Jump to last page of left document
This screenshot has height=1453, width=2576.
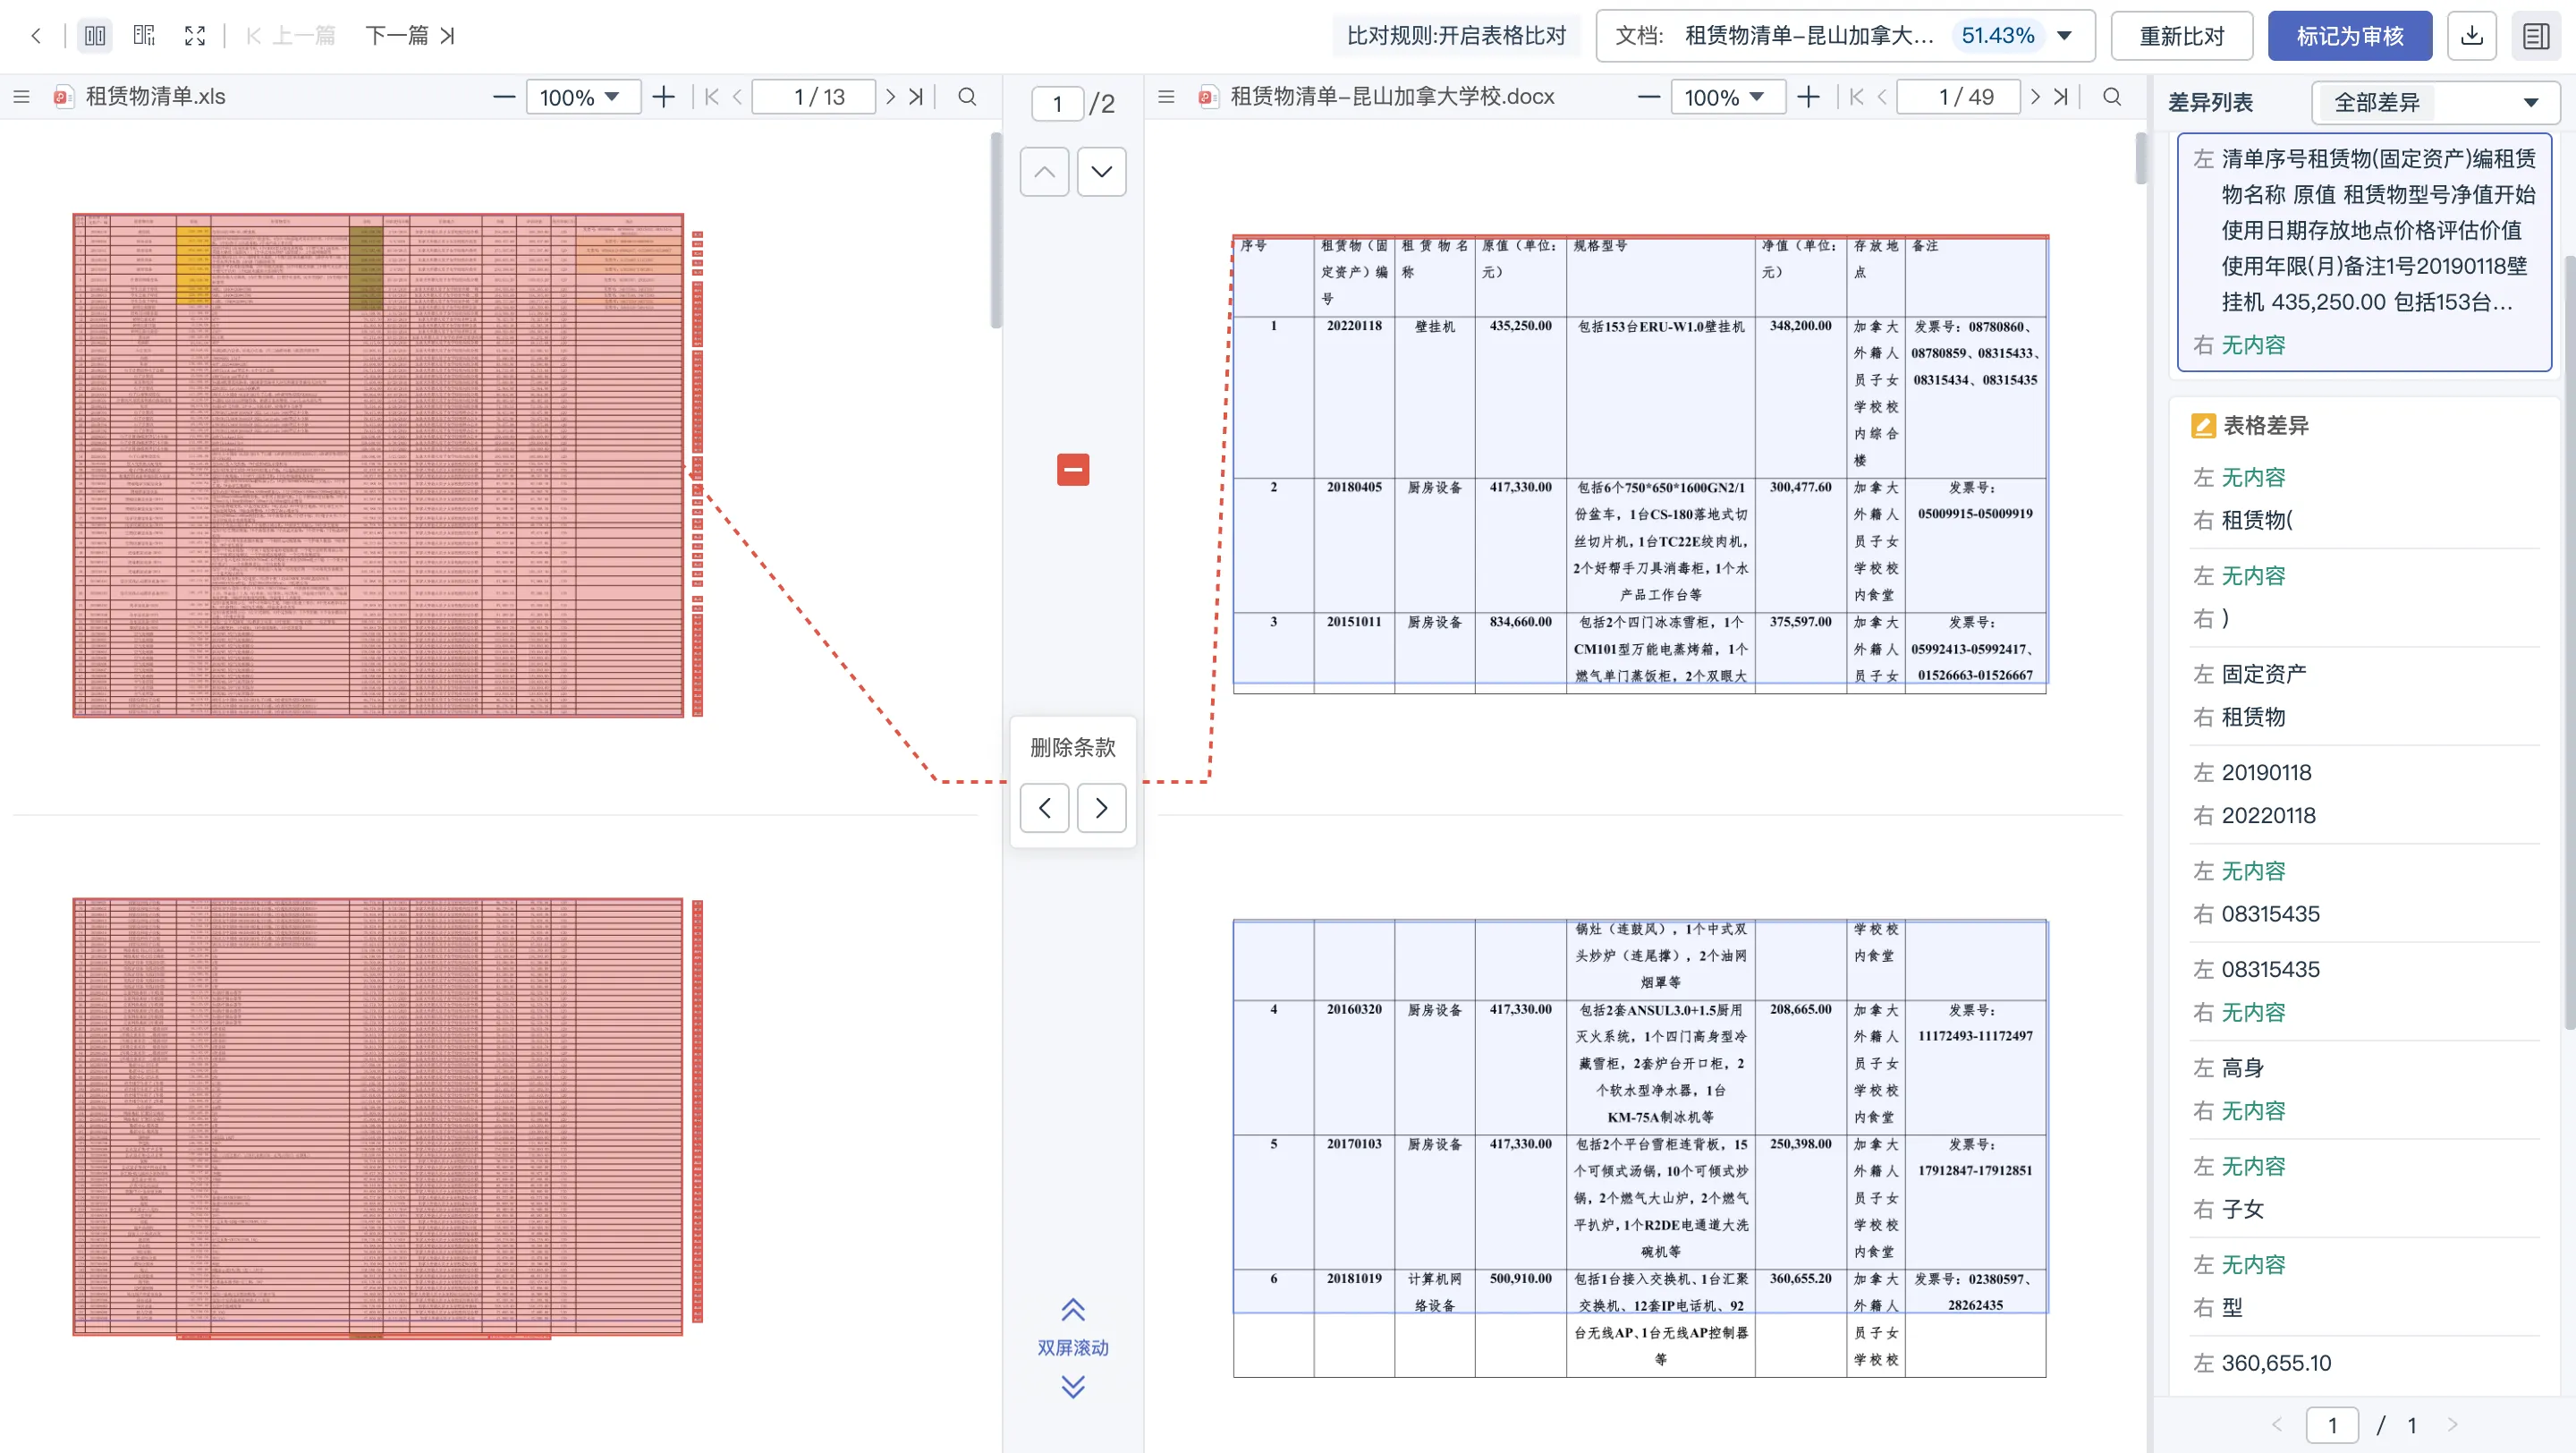916,97
